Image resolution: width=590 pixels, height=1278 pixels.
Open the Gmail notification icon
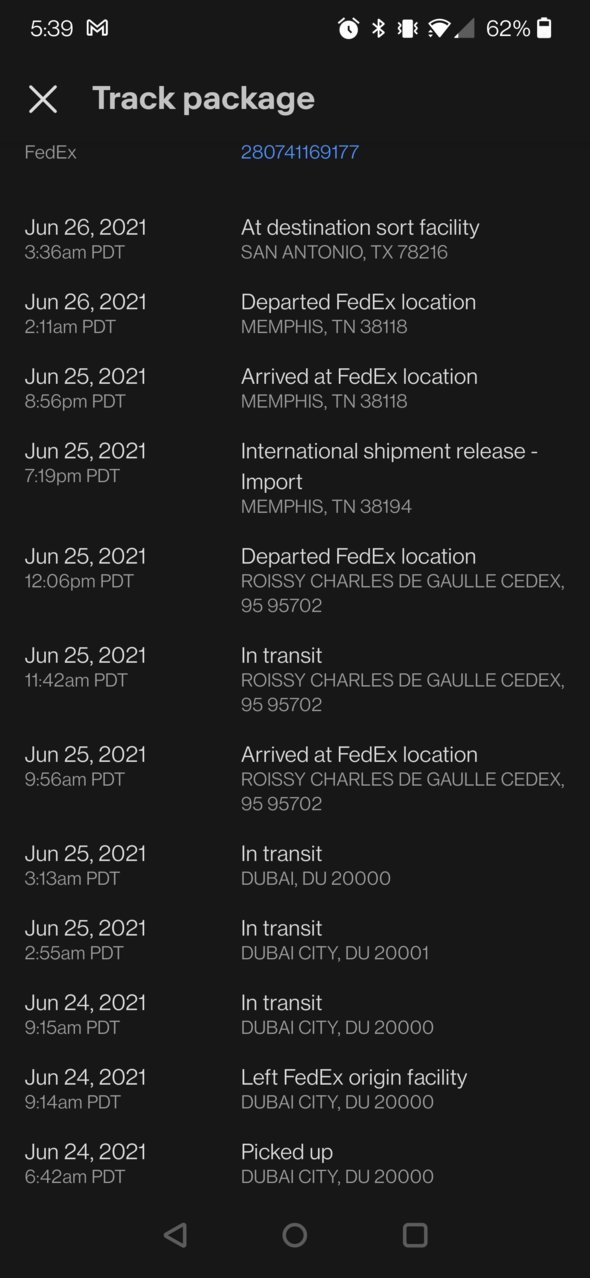point(97,28)
